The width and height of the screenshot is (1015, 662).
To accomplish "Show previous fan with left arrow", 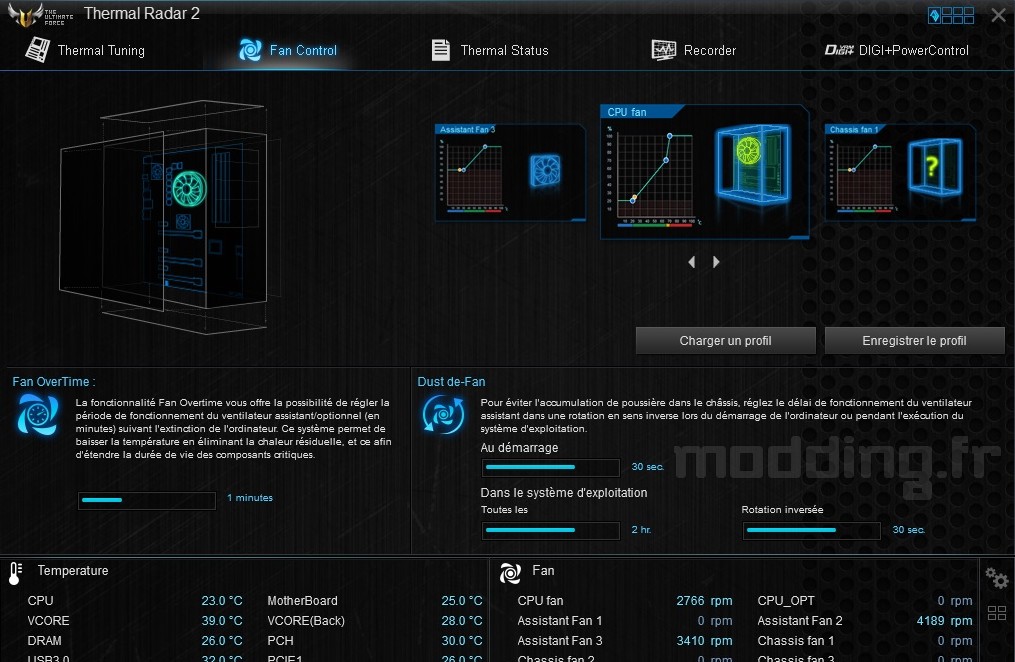I will point(692,262).
